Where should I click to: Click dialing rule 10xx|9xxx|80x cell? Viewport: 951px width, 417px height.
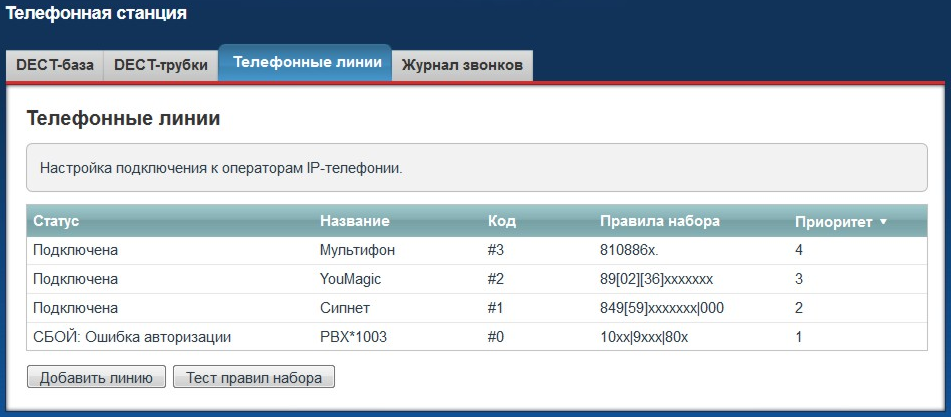644,337
